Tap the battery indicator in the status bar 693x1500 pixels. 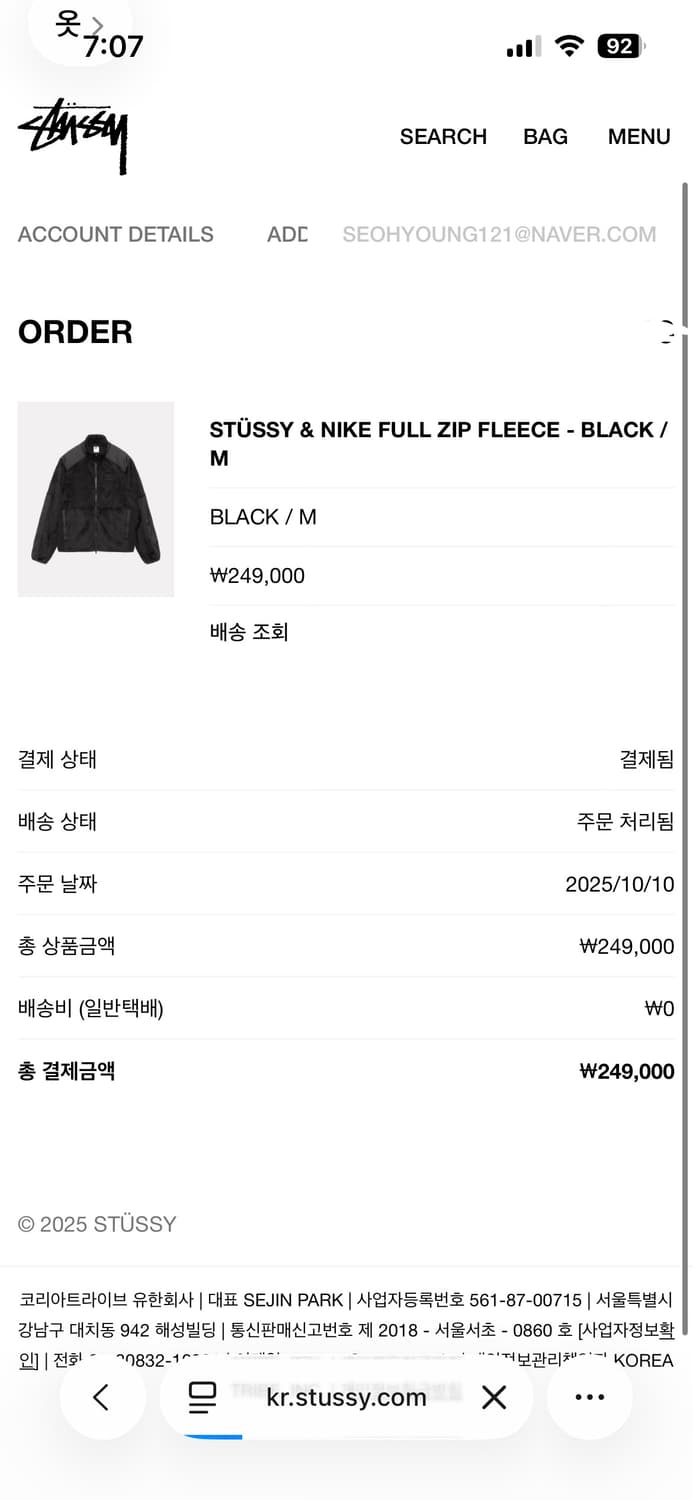[x=621, y=46]
